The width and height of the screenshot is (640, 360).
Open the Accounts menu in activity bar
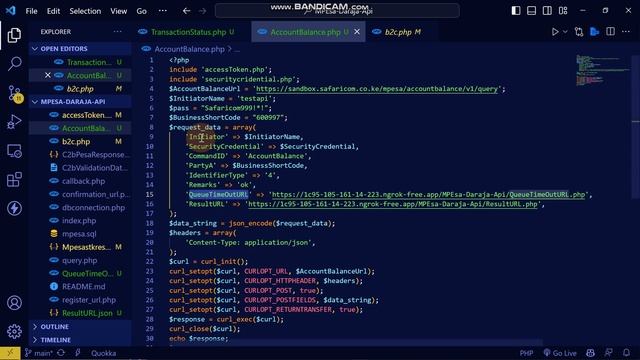(14, 303)
